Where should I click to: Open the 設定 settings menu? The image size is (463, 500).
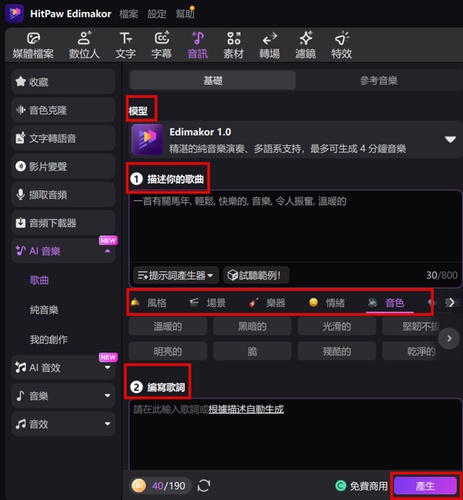(x=157, y=14)
